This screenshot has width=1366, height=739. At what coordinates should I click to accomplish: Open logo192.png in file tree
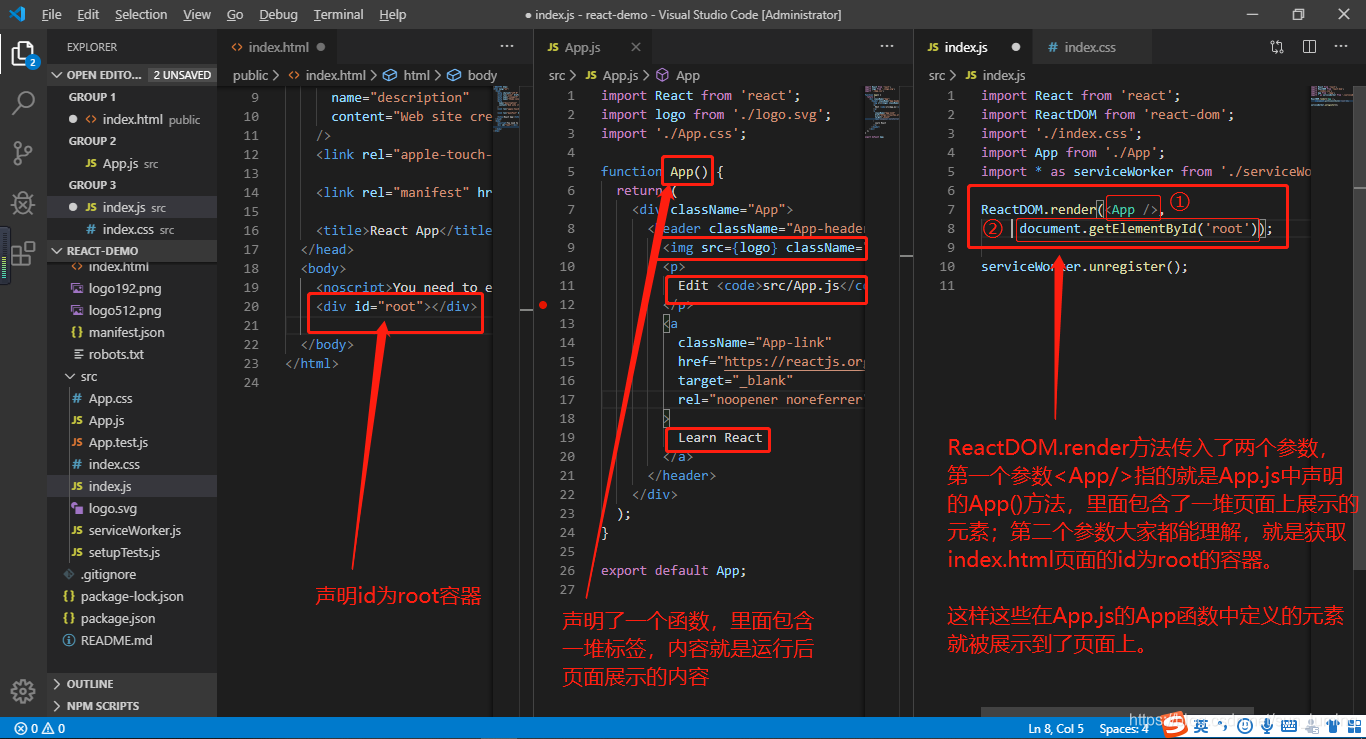tap(132, 288)
